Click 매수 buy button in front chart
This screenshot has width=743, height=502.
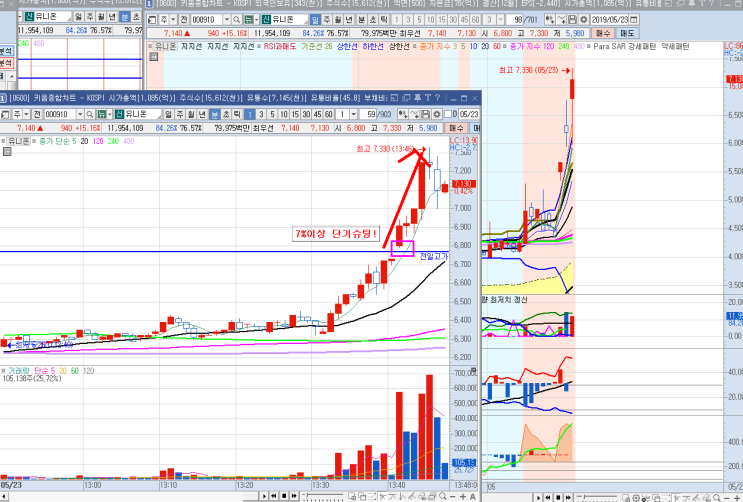pos(456,128)
